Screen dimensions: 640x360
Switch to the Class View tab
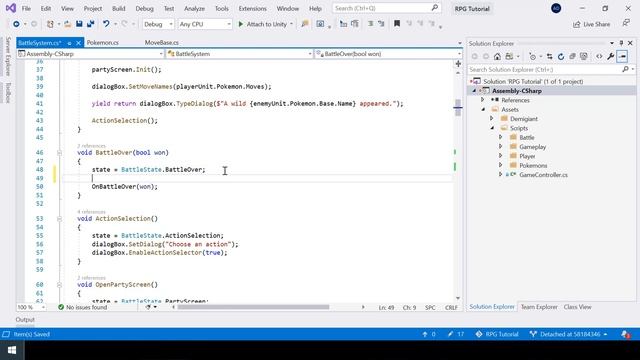point(577,307)
